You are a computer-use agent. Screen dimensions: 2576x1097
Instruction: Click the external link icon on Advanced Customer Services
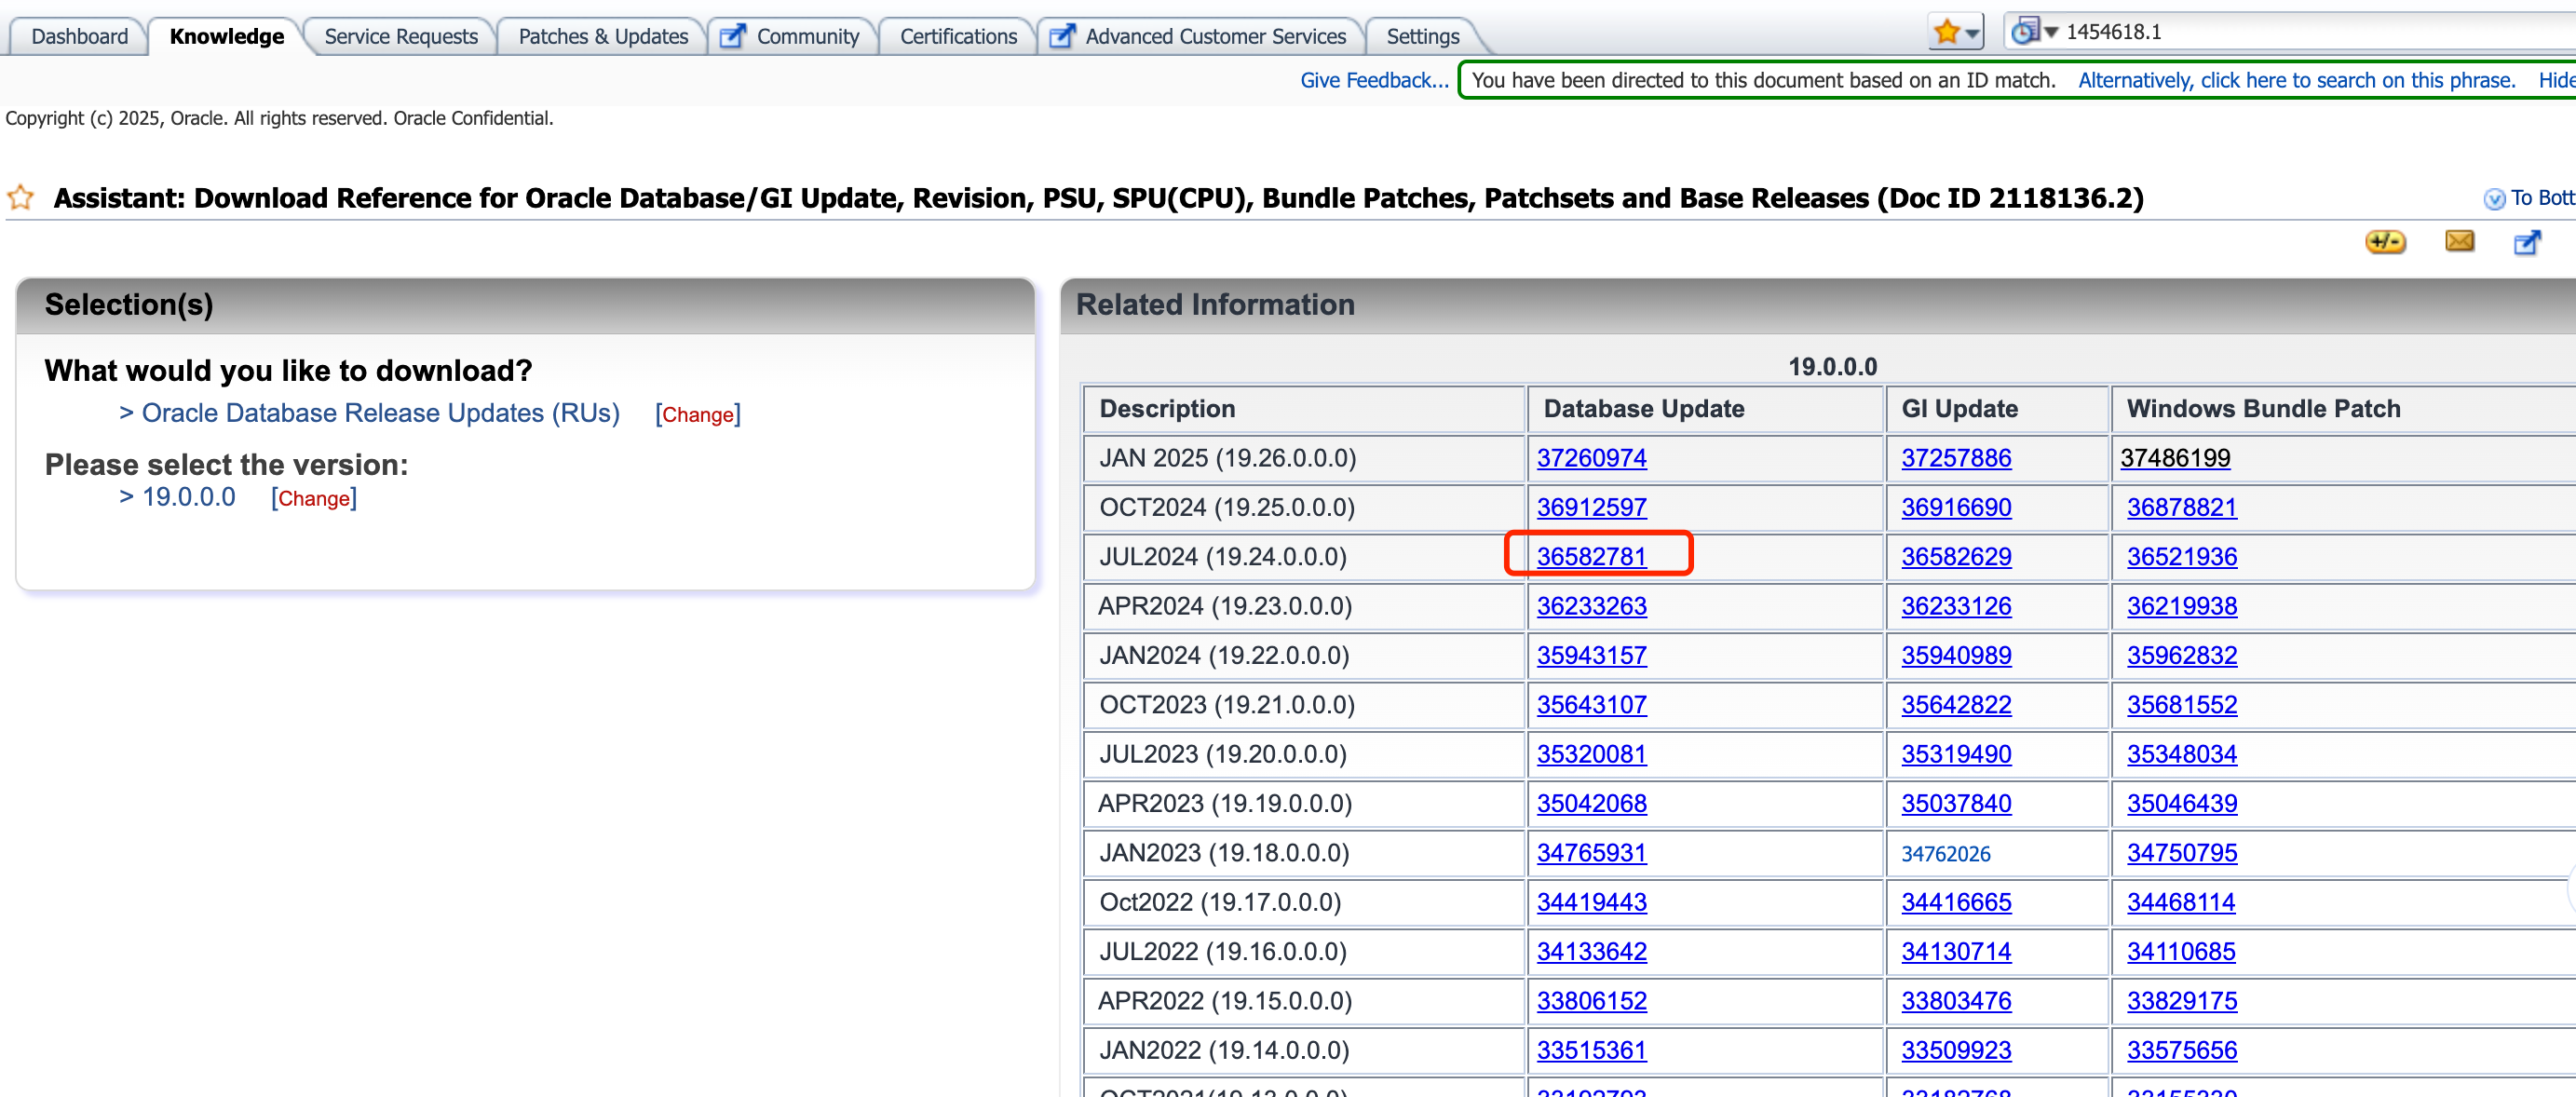pos(1062,36)
